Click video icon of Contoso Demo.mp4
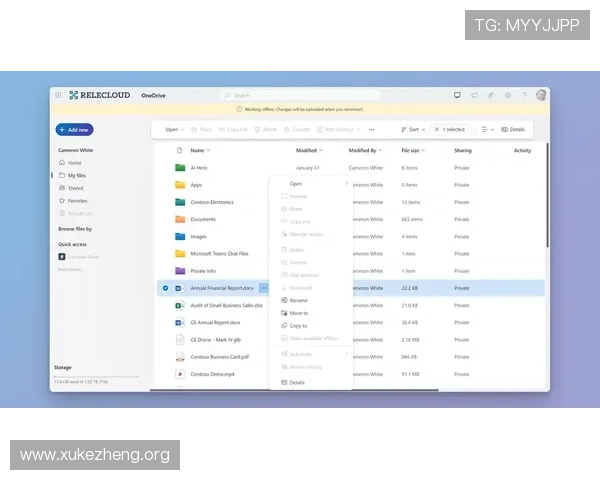600x480 pixels. (x=180, y=374)
